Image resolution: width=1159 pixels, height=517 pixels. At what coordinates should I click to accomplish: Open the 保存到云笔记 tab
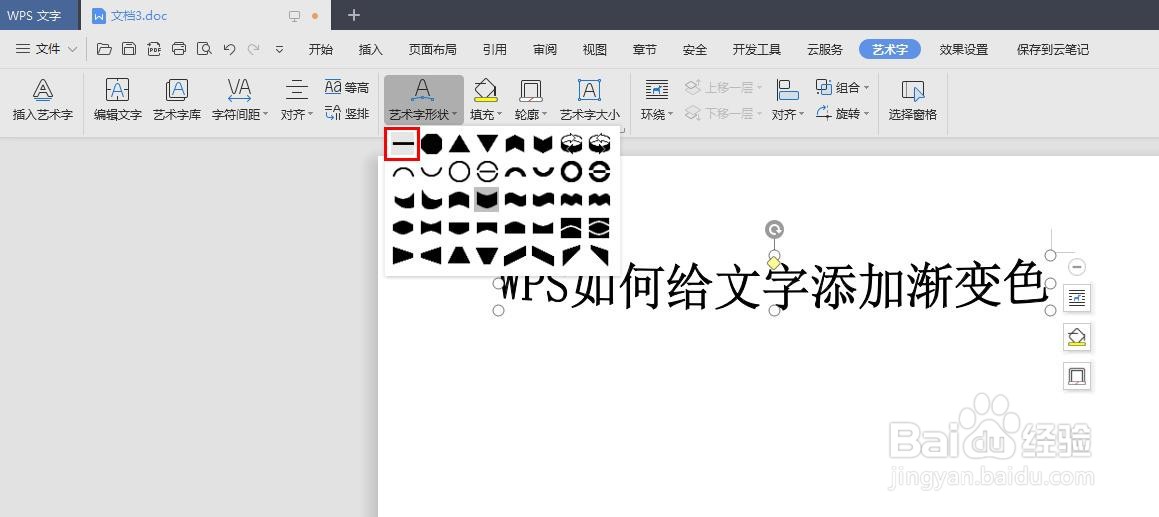[1053, 50]
